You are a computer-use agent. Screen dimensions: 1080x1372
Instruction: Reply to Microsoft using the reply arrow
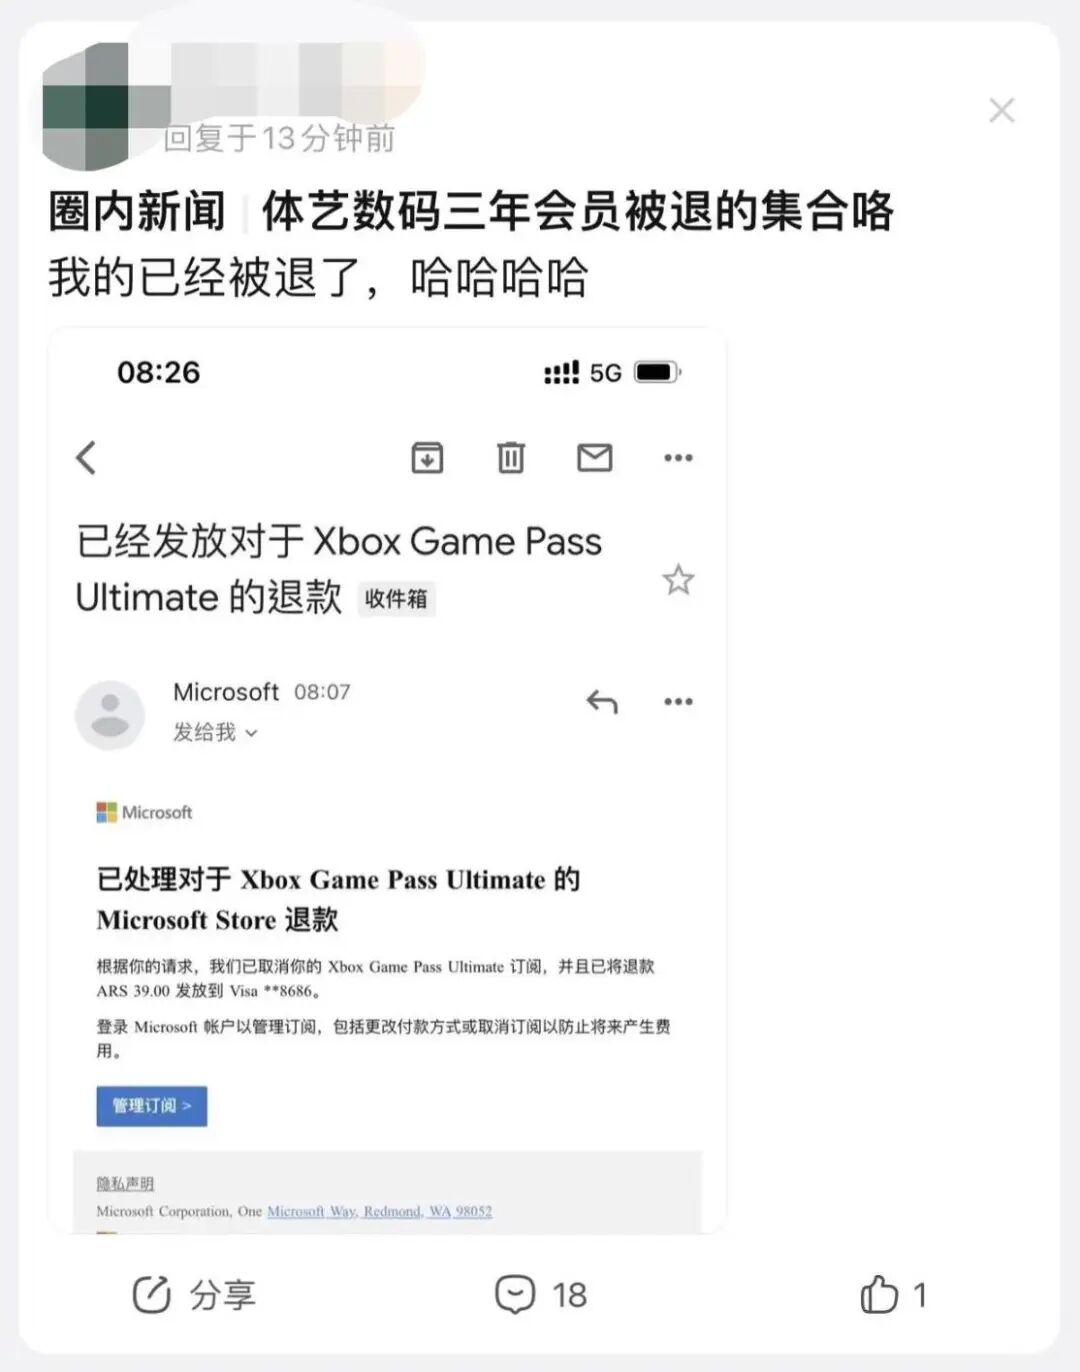[602, 702]
